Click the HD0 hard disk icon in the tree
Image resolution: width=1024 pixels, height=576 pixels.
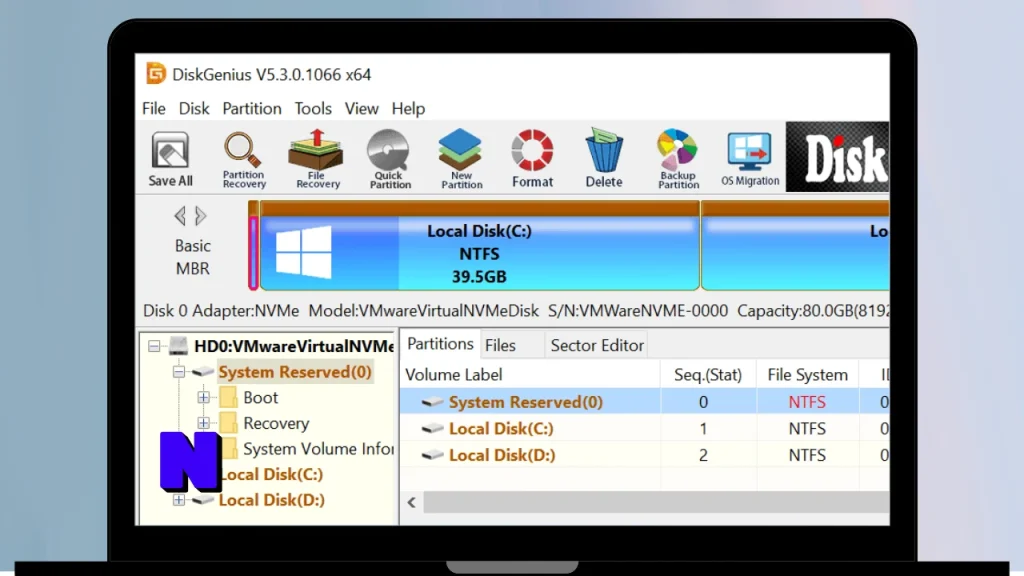(x=178, y=345)
